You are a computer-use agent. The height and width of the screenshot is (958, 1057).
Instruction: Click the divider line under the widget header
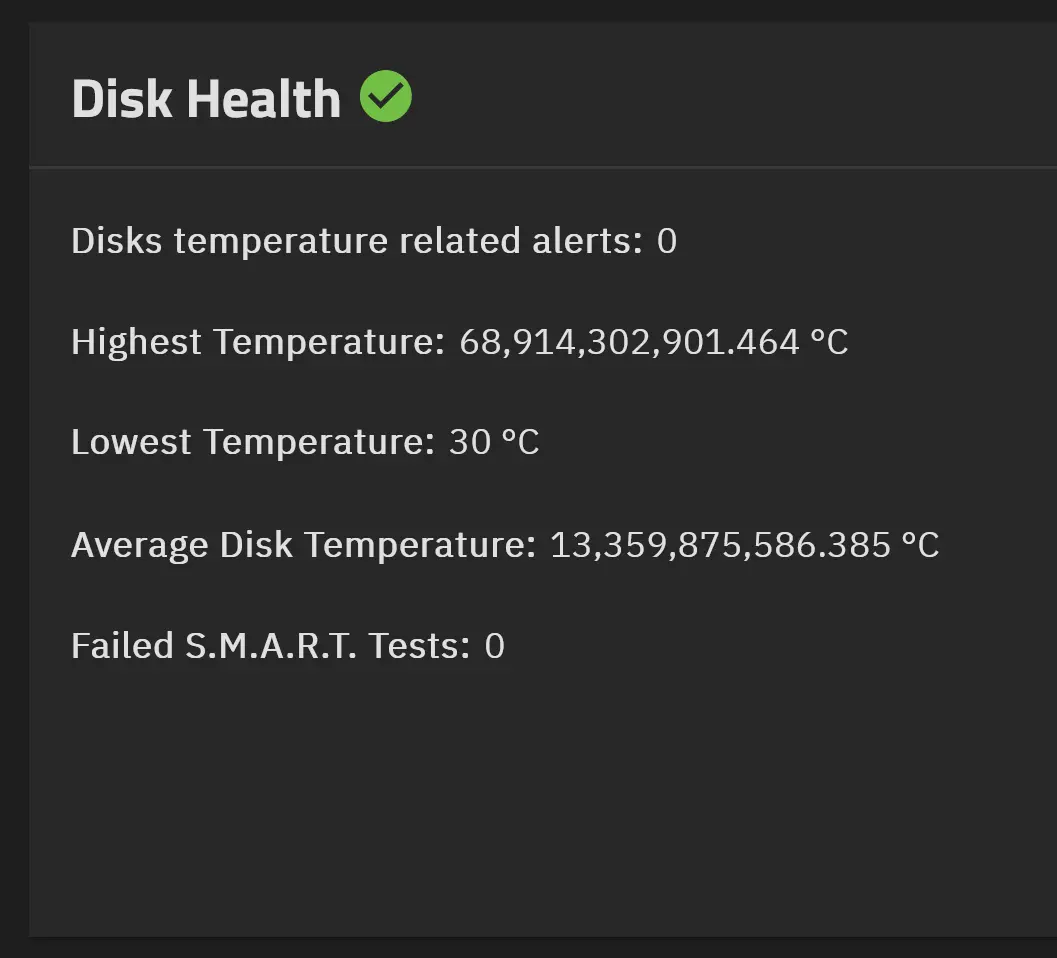coord(543,167)
